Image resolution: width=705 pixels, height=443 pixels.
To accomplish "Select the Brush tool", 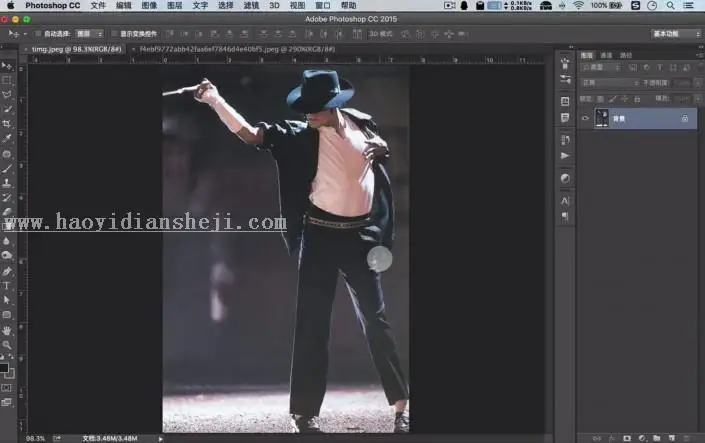I will tap(7, 169).
